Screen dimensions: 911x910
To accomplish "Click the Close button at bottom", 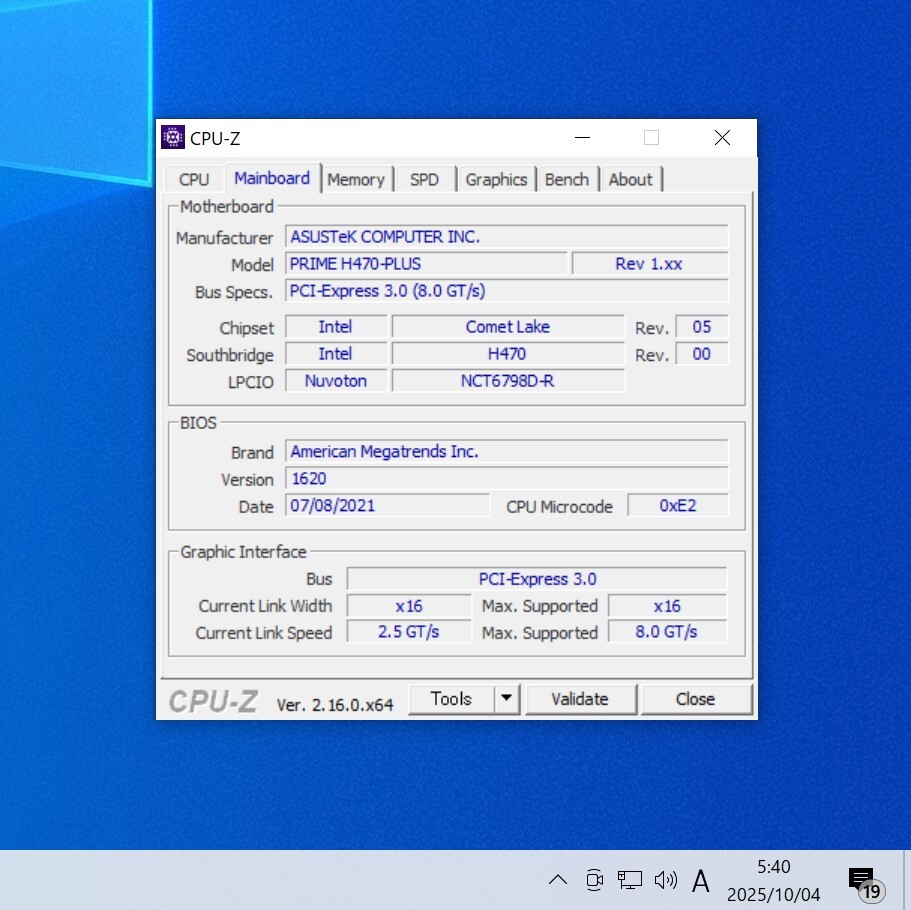I will [x=695, y=699].
